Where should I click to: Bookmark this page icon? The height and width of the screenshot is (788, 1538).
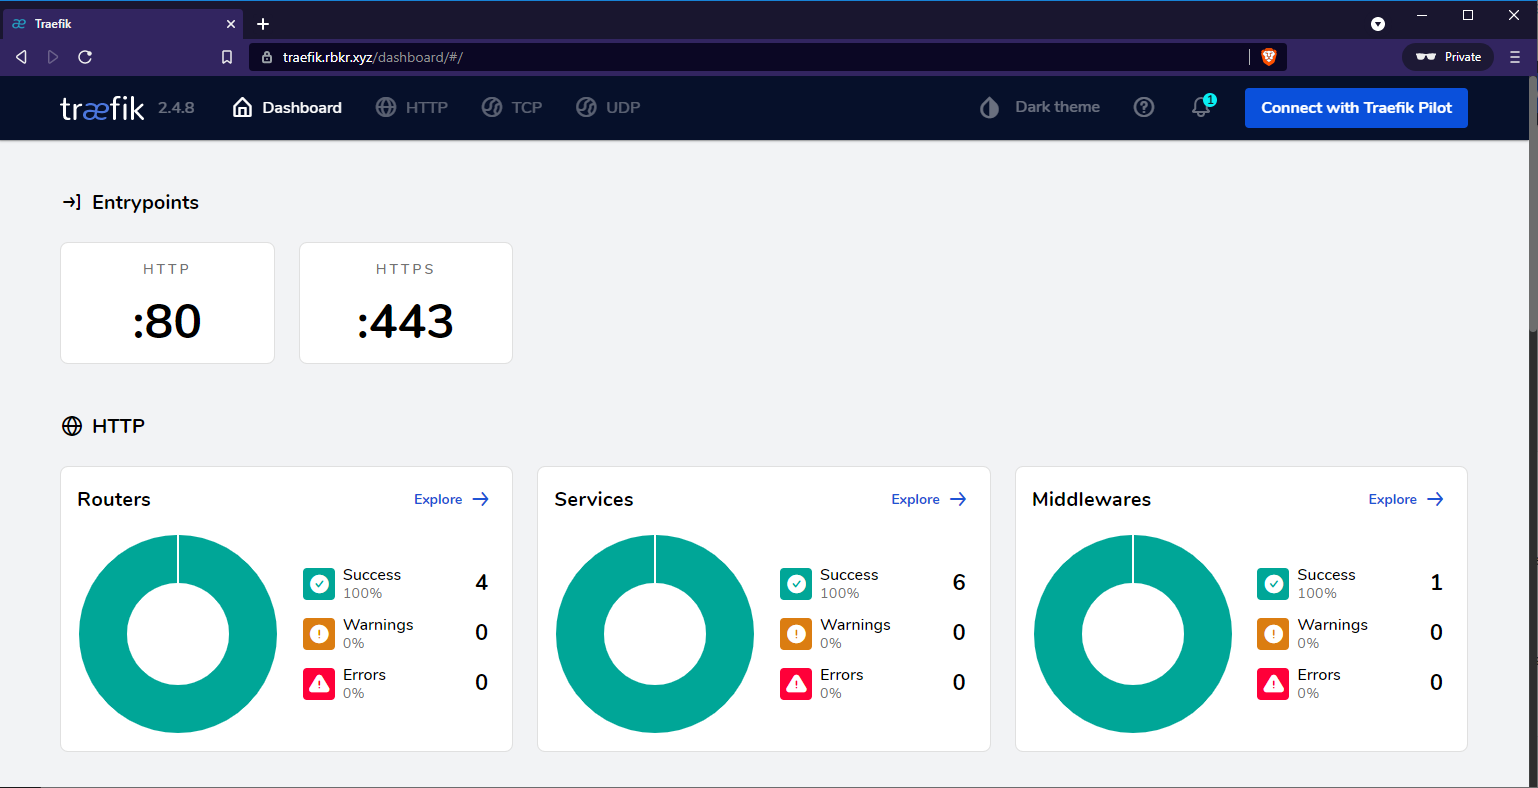[x=227, y=57]
